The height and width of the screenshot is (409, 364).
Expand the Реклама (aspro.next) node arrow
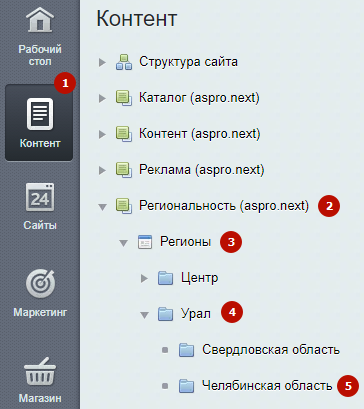[102, 170]
